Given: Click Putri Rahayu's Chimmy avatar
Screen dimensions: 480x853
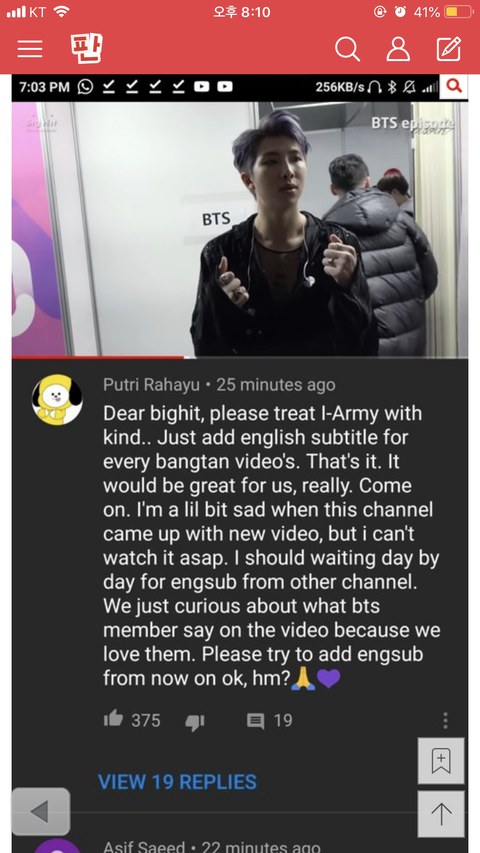Looking at the screenshot, I should (57, 399).
